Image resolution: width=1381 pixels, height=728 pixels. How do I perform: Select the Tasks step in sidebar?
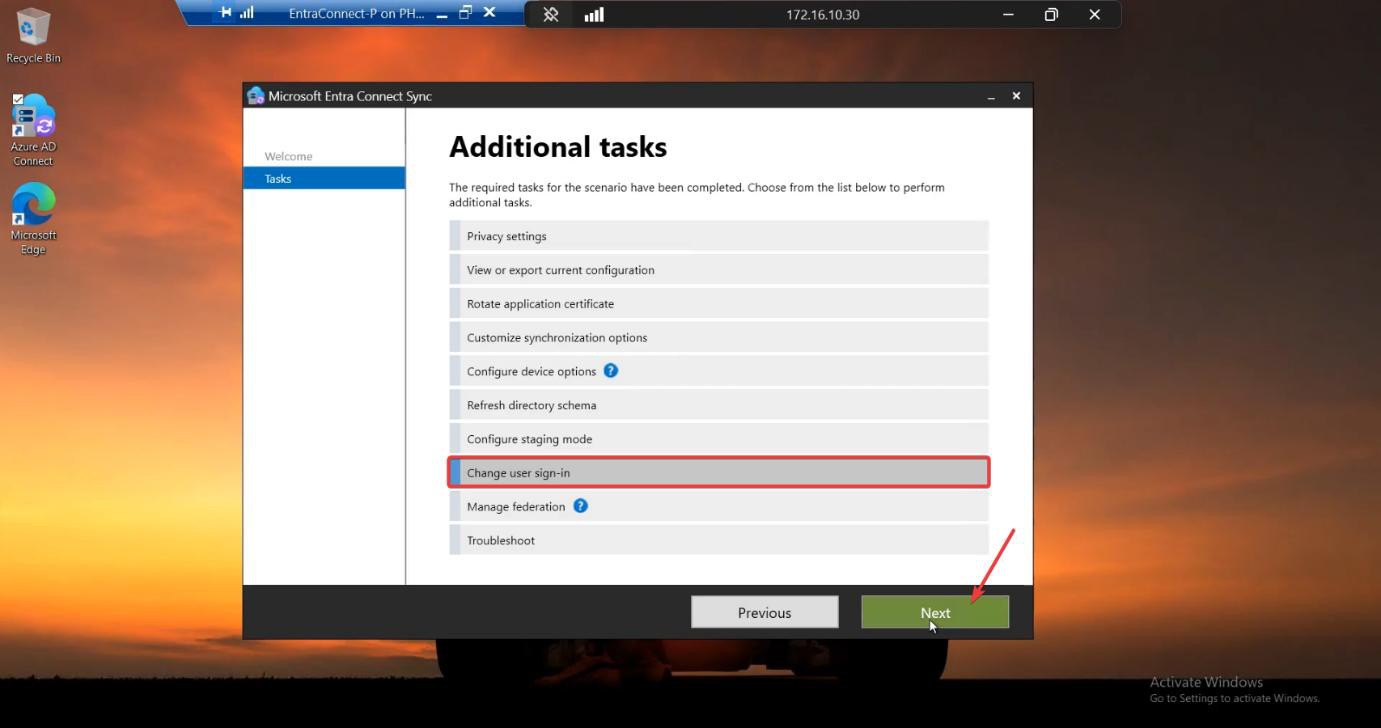[324, 179]
